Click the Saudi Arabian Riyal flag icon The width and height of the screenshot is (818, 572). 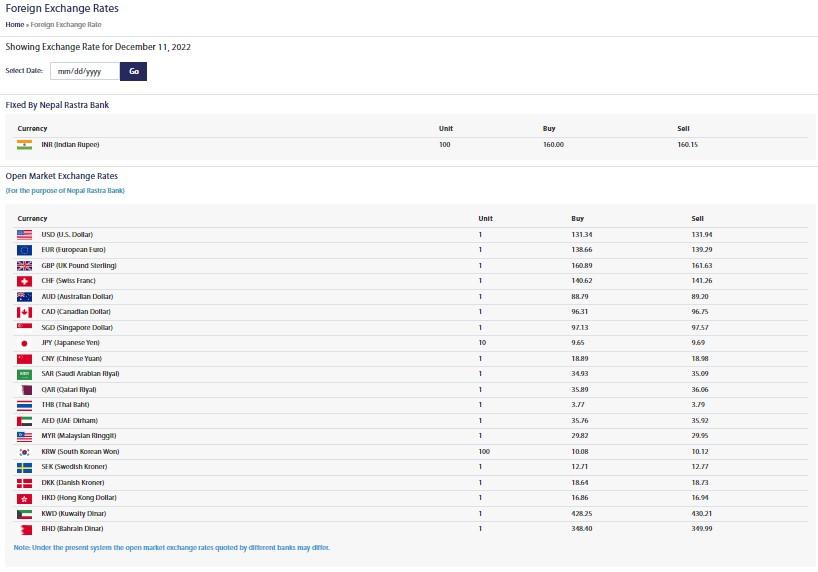[25, 374]
